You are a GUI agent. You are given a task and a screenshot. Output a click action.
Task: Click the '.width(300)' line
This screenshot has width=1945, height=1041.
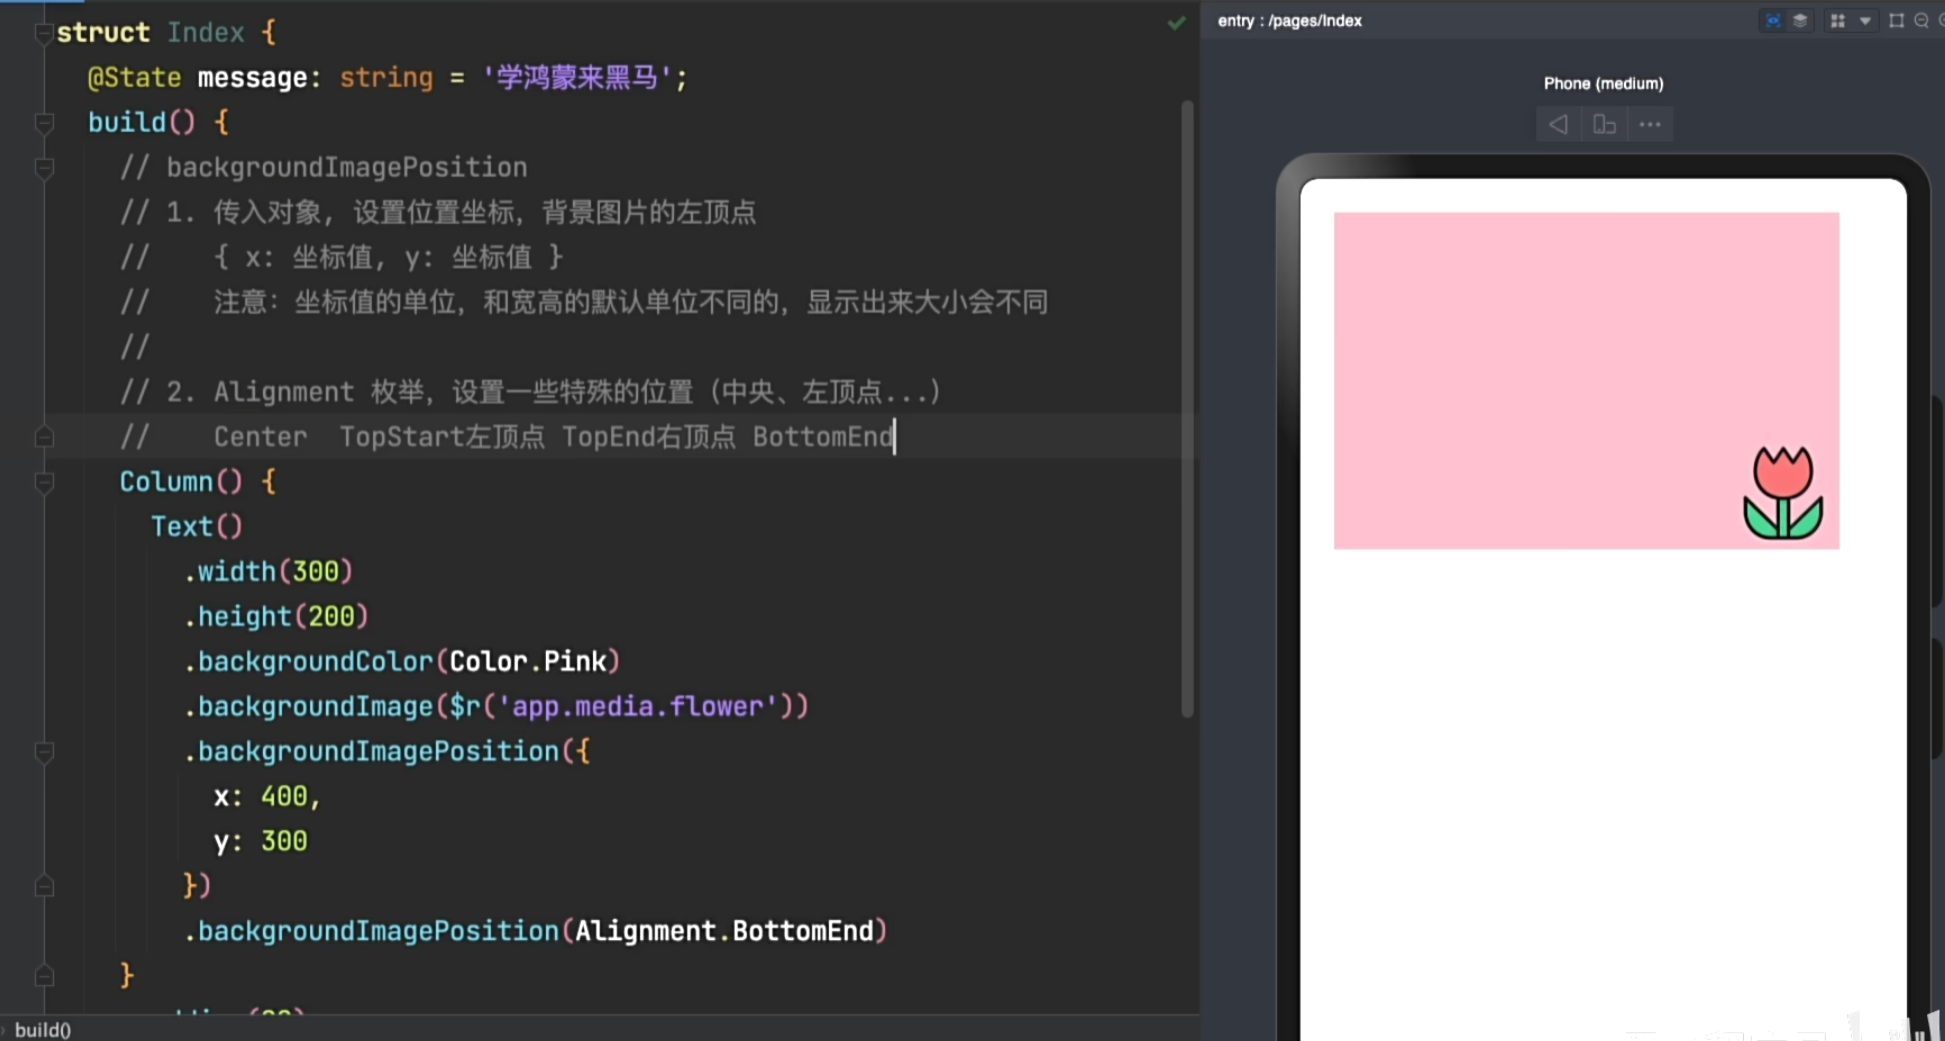(268, 572)
